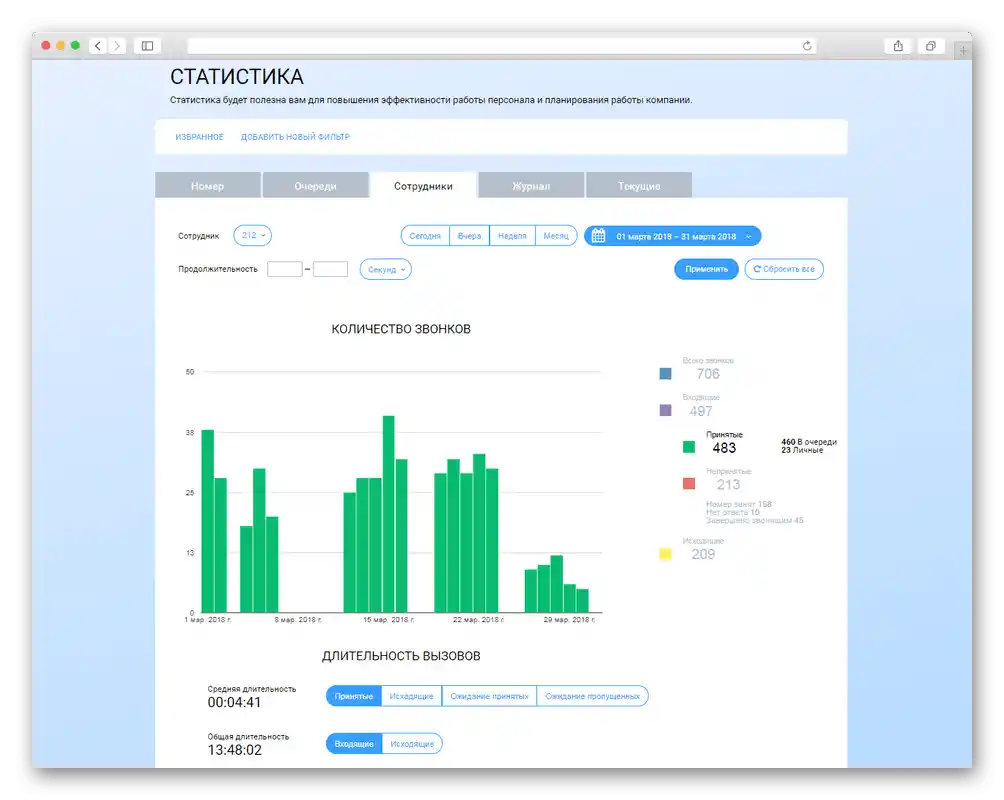The image size is (1004, 800).
Task: Enable the Исходящие duration filter
Action: click(412, 695)
